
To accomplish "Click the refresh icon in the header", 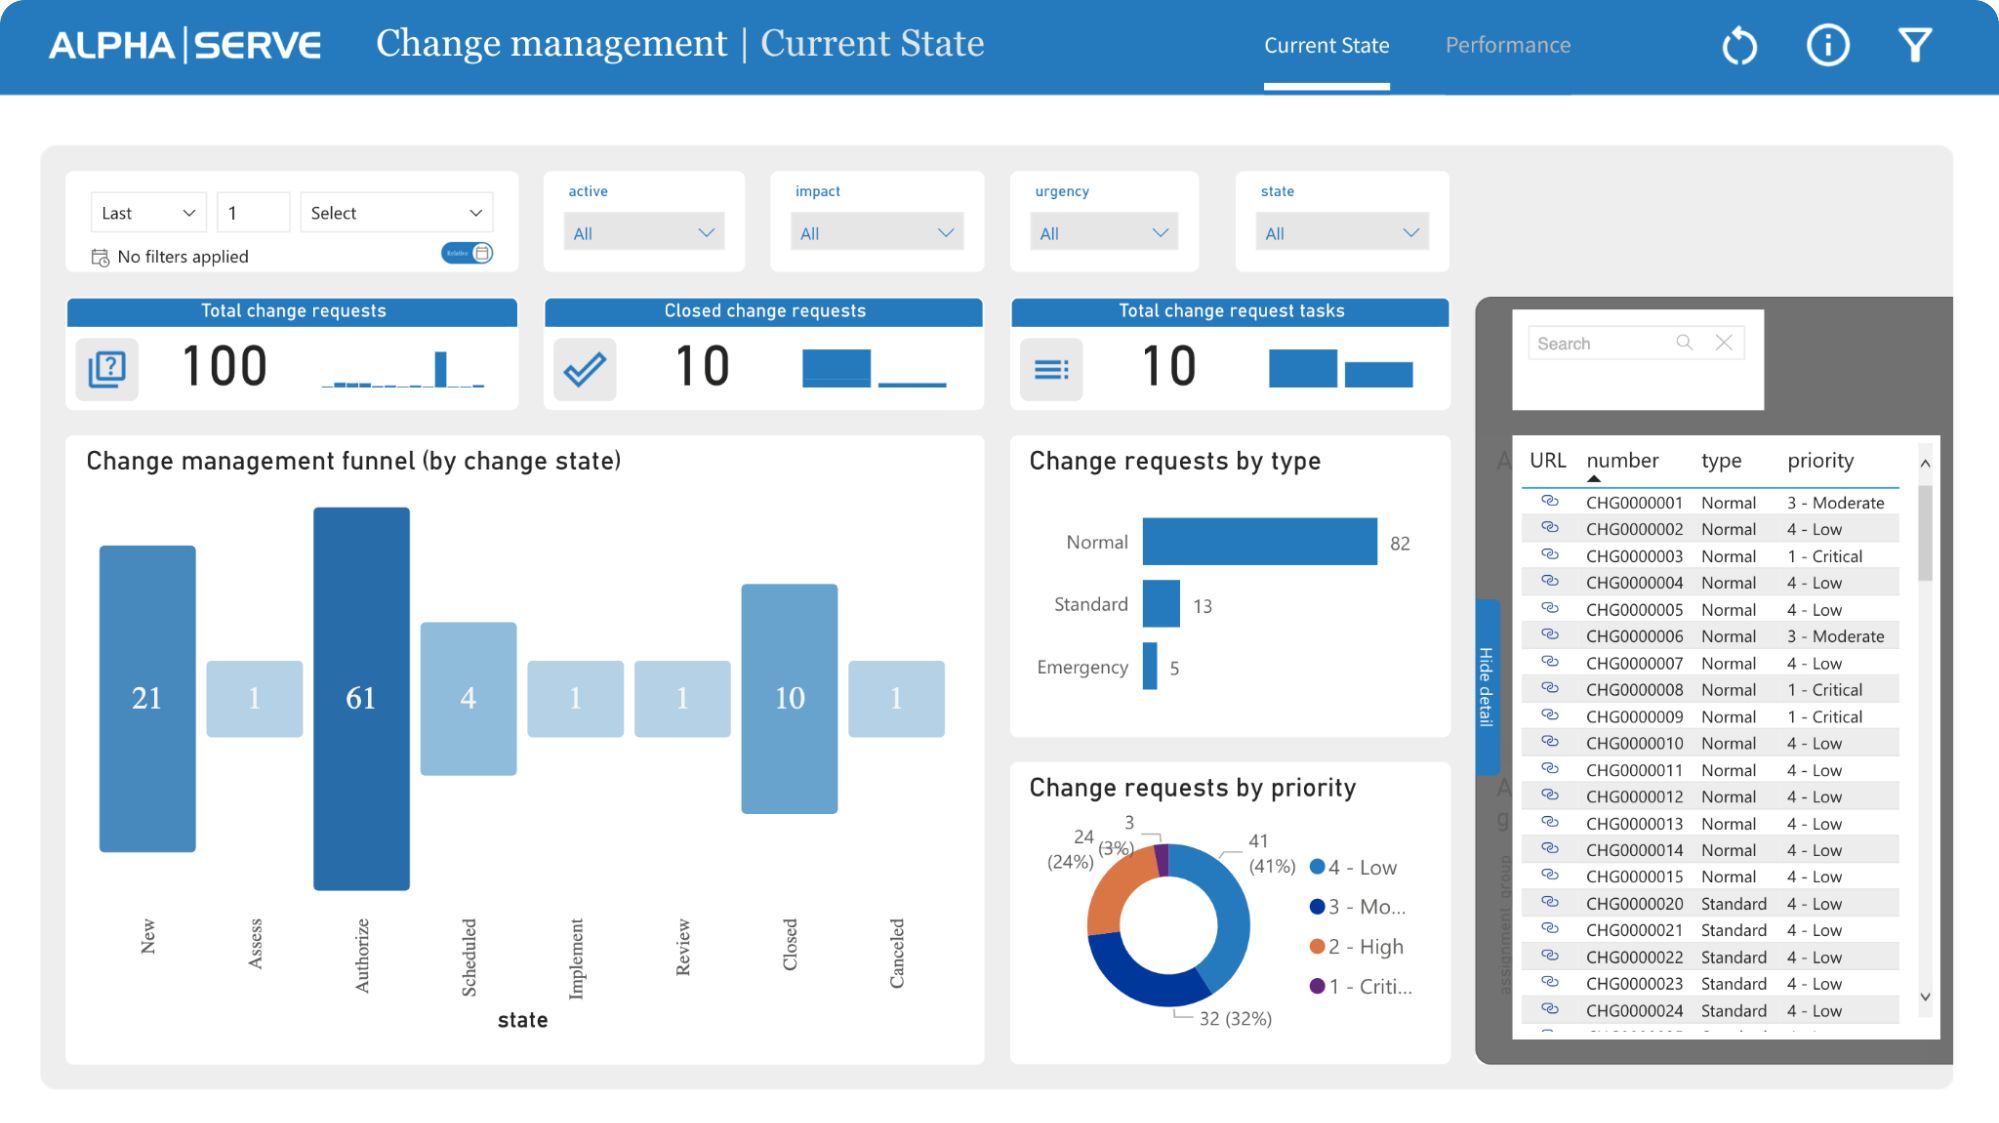I will point(1739,44).
